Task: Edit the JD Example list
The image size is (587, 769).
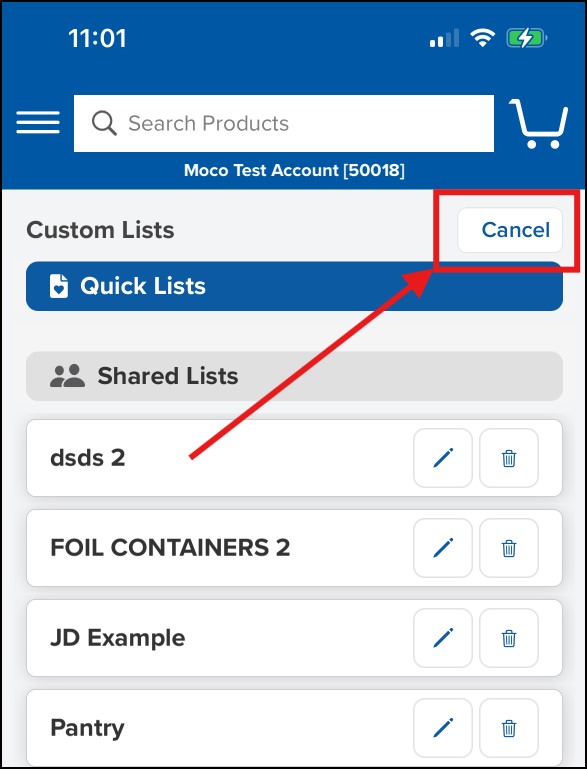Action: 443,638
